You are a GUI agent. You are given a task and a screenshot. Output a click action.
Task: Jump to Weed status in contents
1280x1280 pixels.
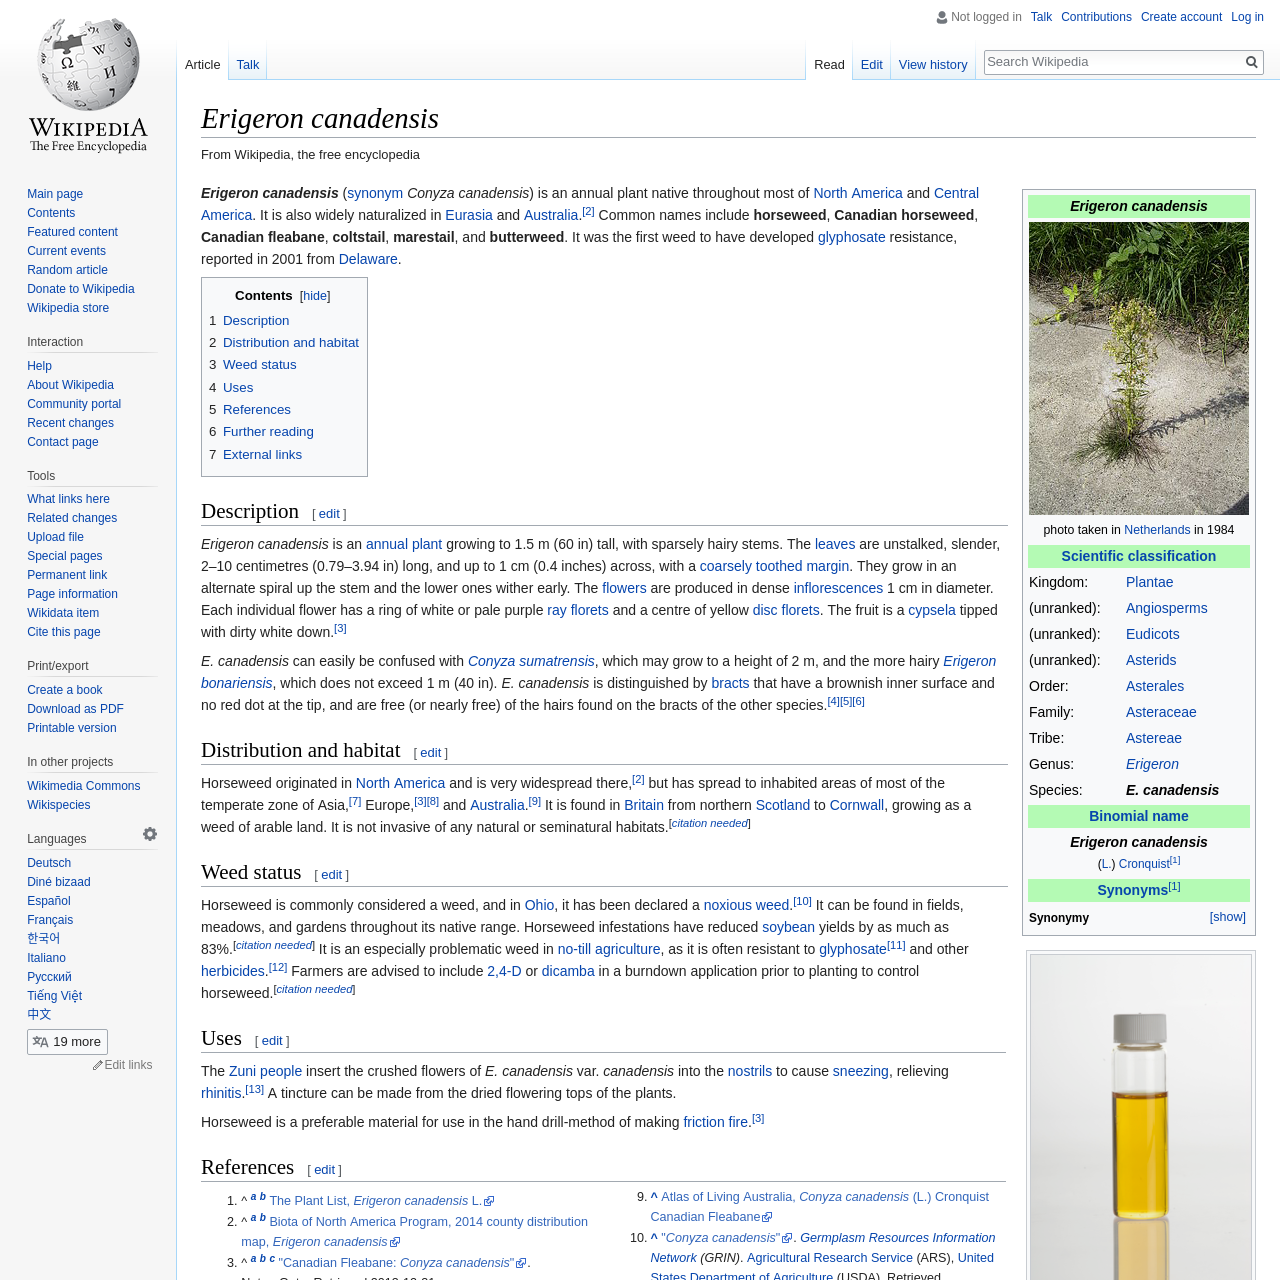coord(260,365)
